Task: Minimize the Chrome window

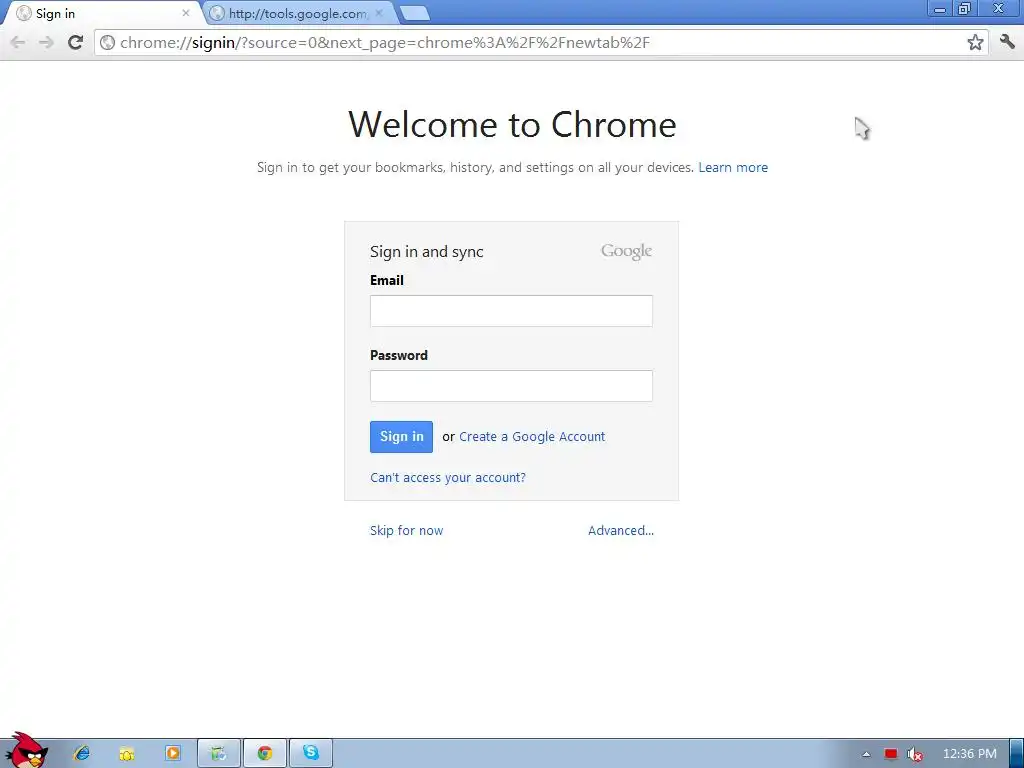Action: click(x=939, y=8)
